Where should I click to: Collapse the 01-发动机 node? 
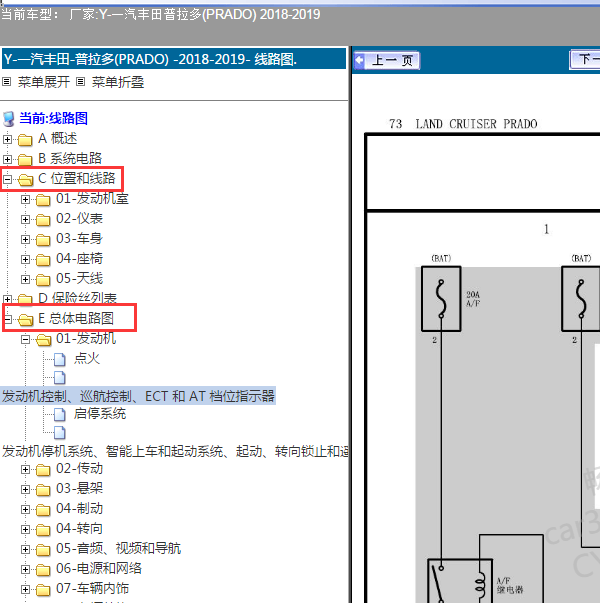click(25, 339)
